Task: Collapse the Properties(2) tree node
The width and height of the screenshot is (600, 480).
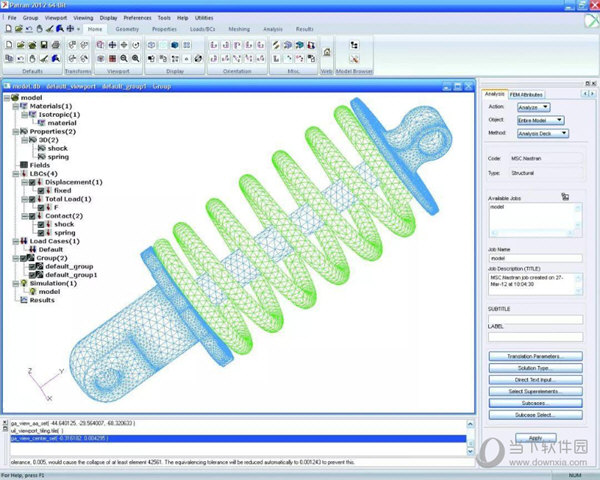Action: click(15, 131)
